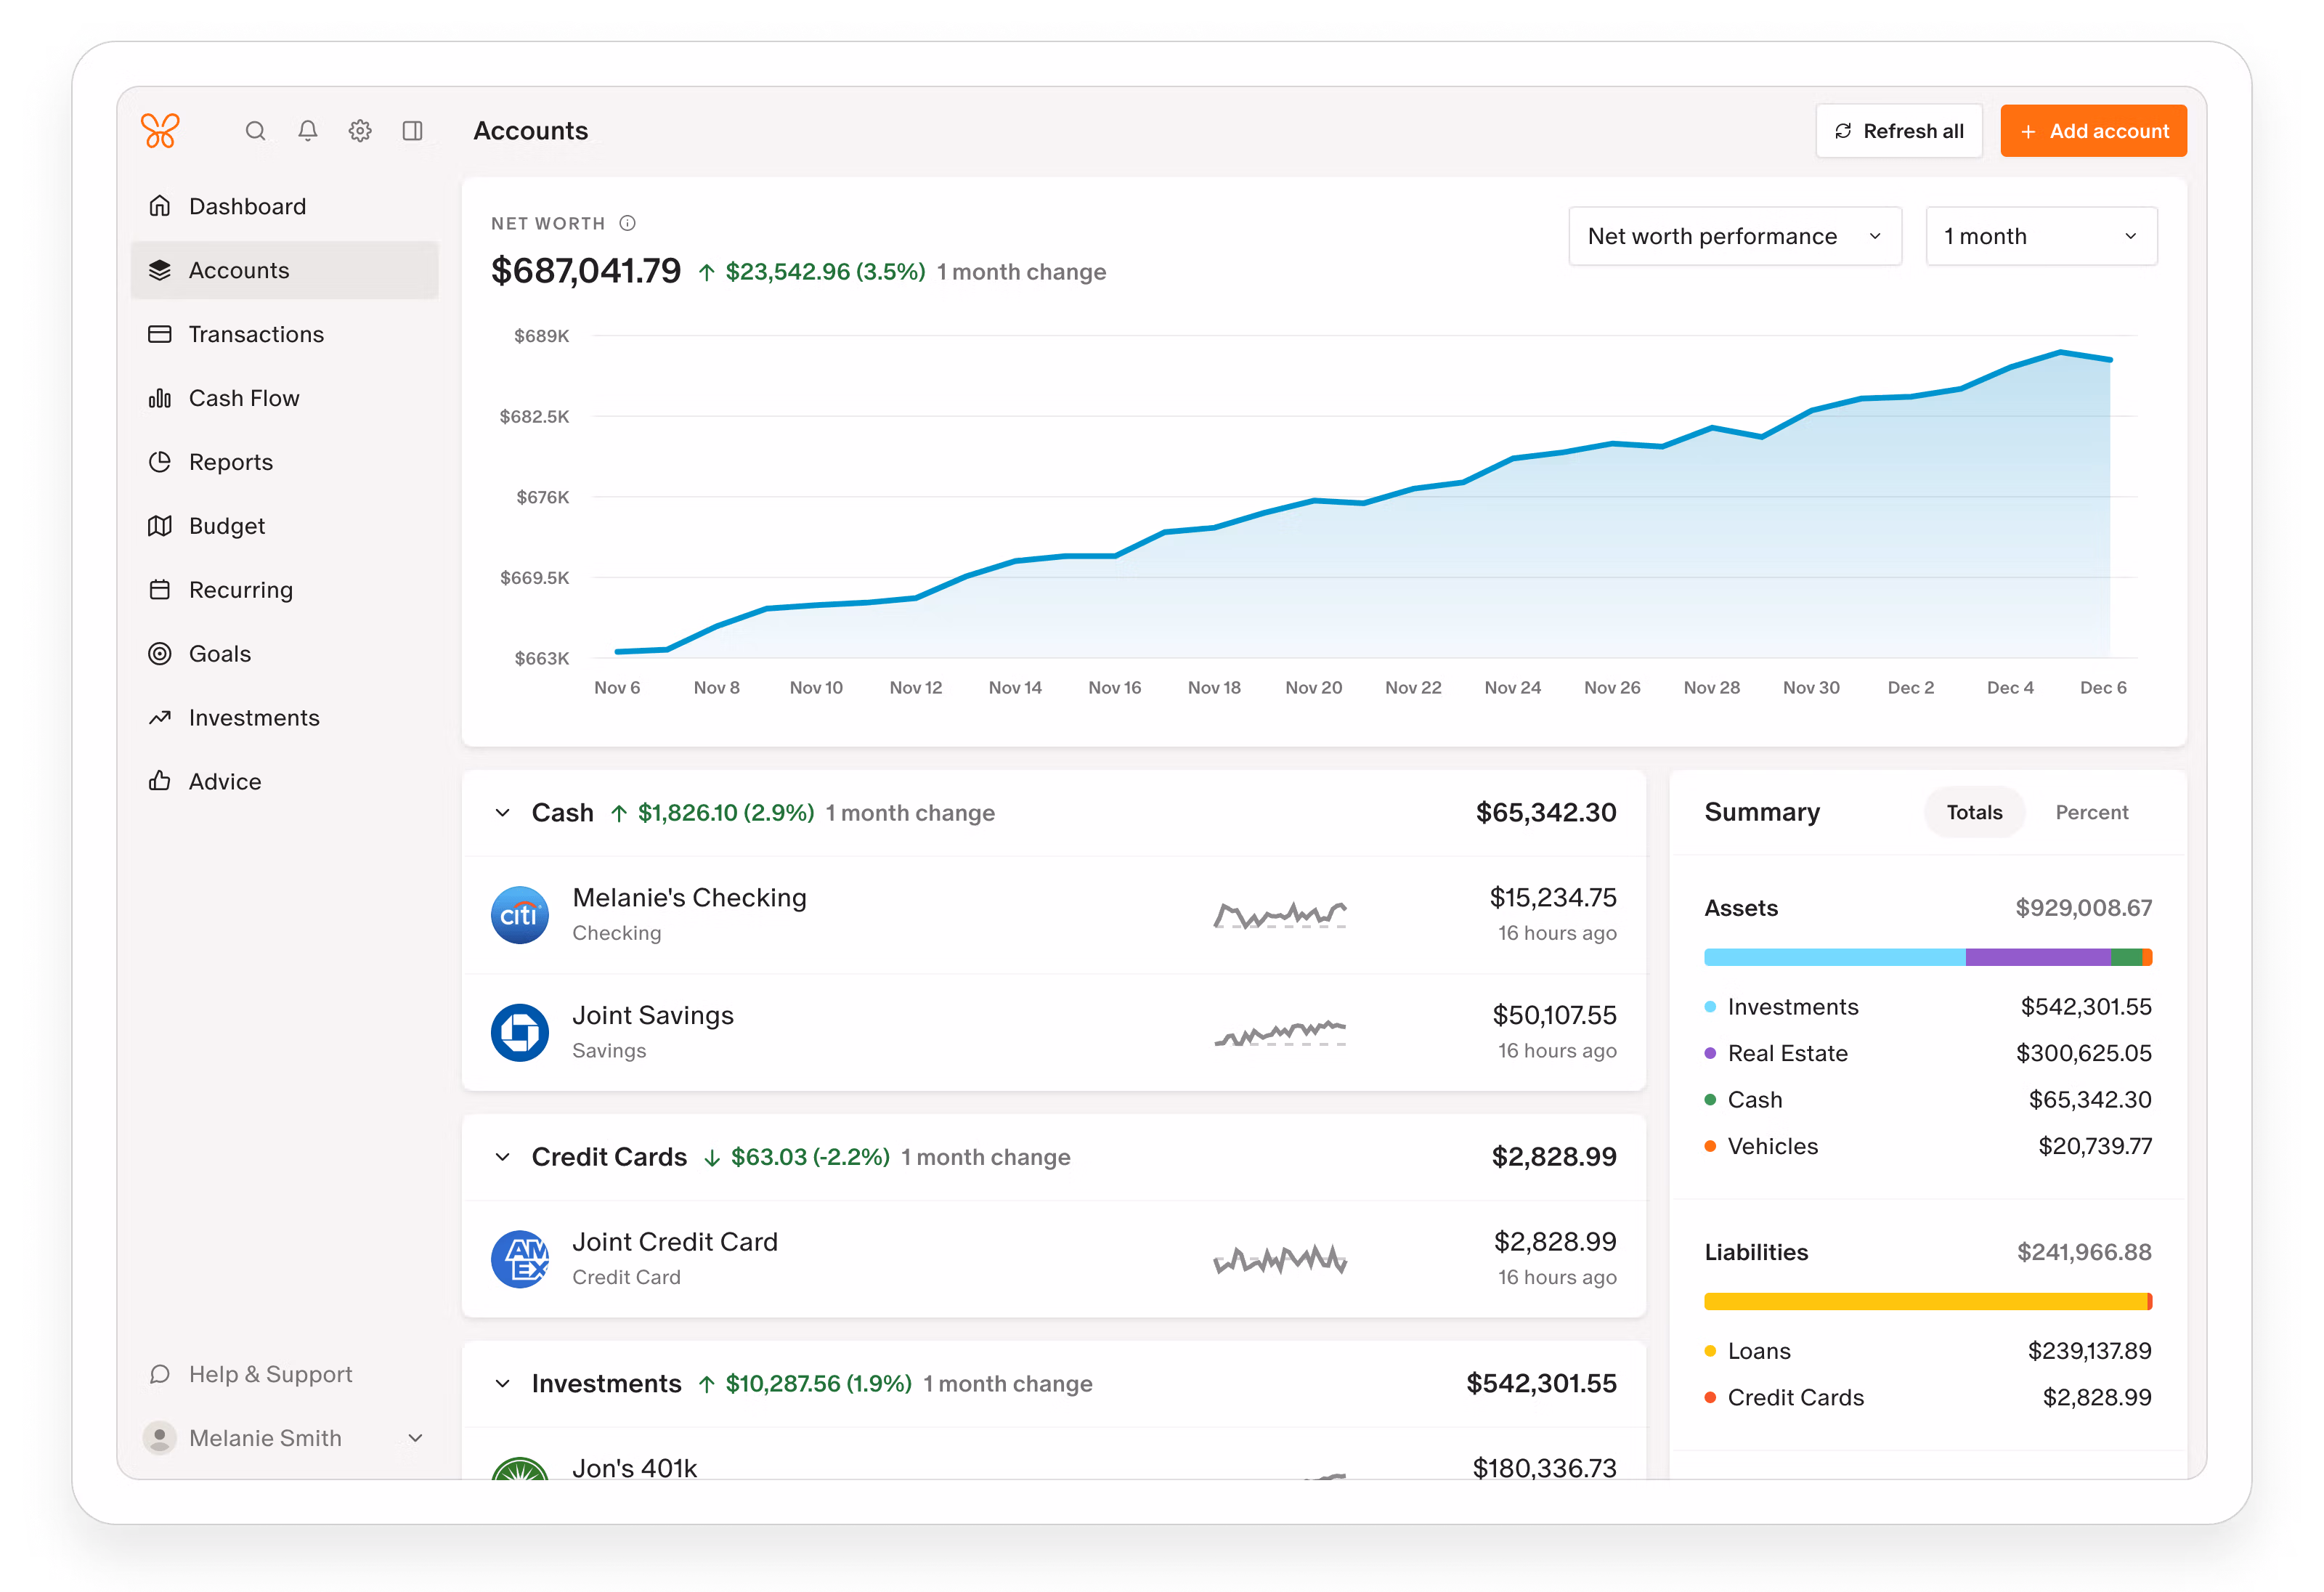Image resolution: width=2324 pixels, height=1592 pixels.
Task: Click the butterfly logo
Action: click(x=162, y=130)
